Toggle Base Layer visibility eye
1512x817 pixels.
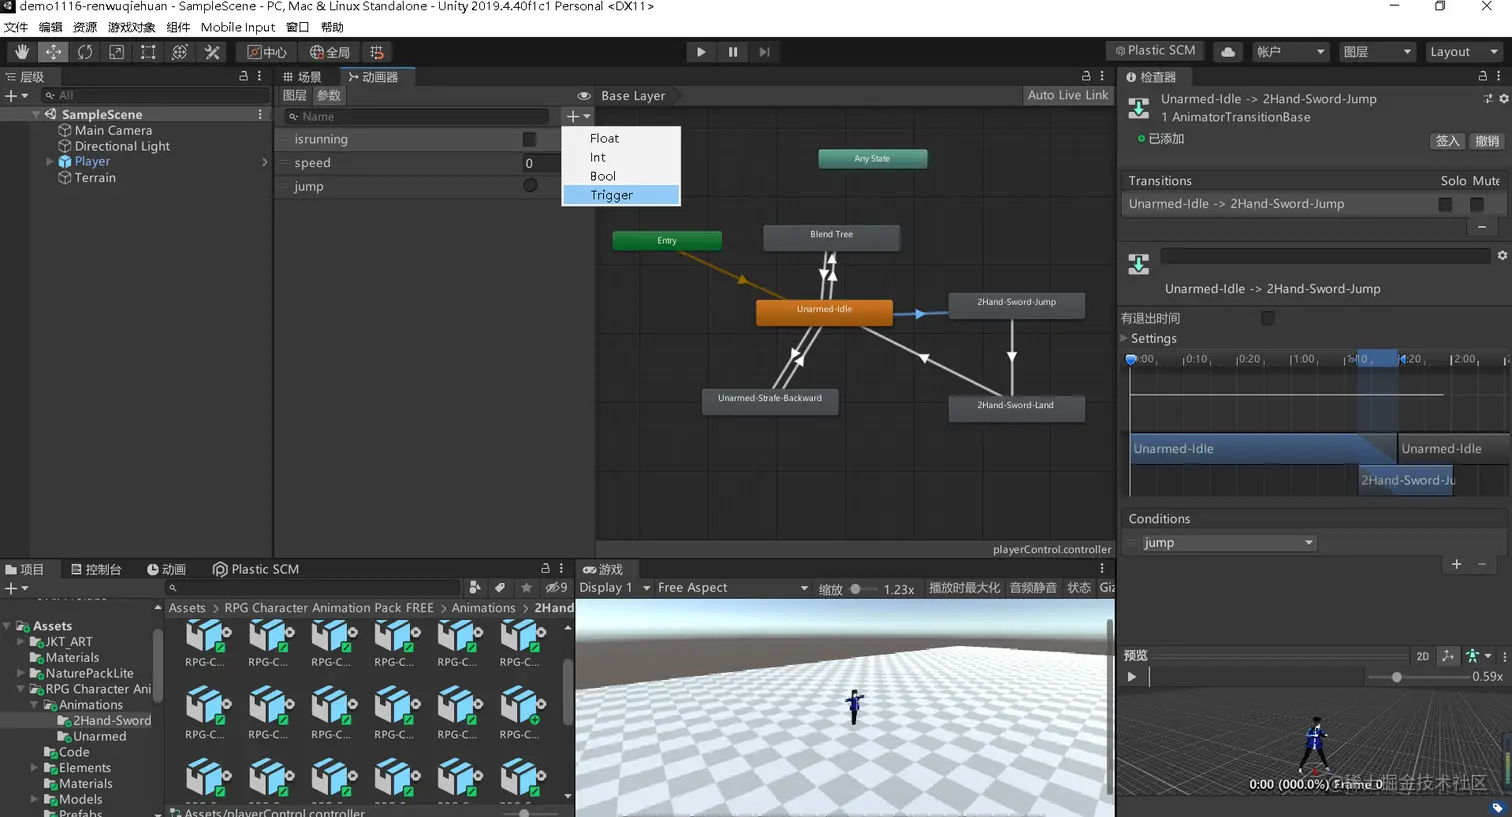coord(584,96)
